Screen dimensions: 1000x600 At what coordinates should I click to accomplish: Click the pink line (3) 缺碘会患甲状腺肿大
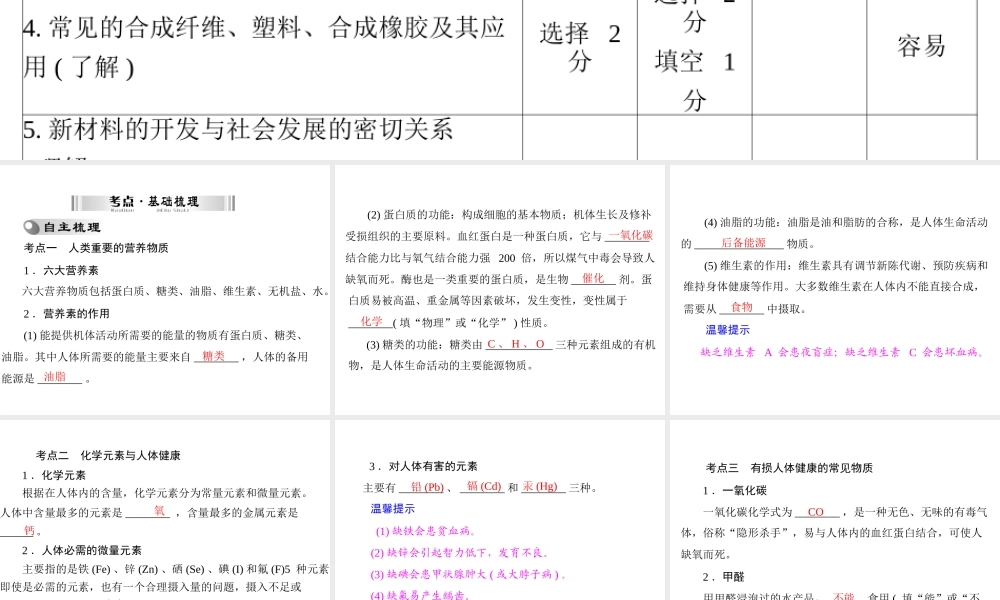[468, 574]
